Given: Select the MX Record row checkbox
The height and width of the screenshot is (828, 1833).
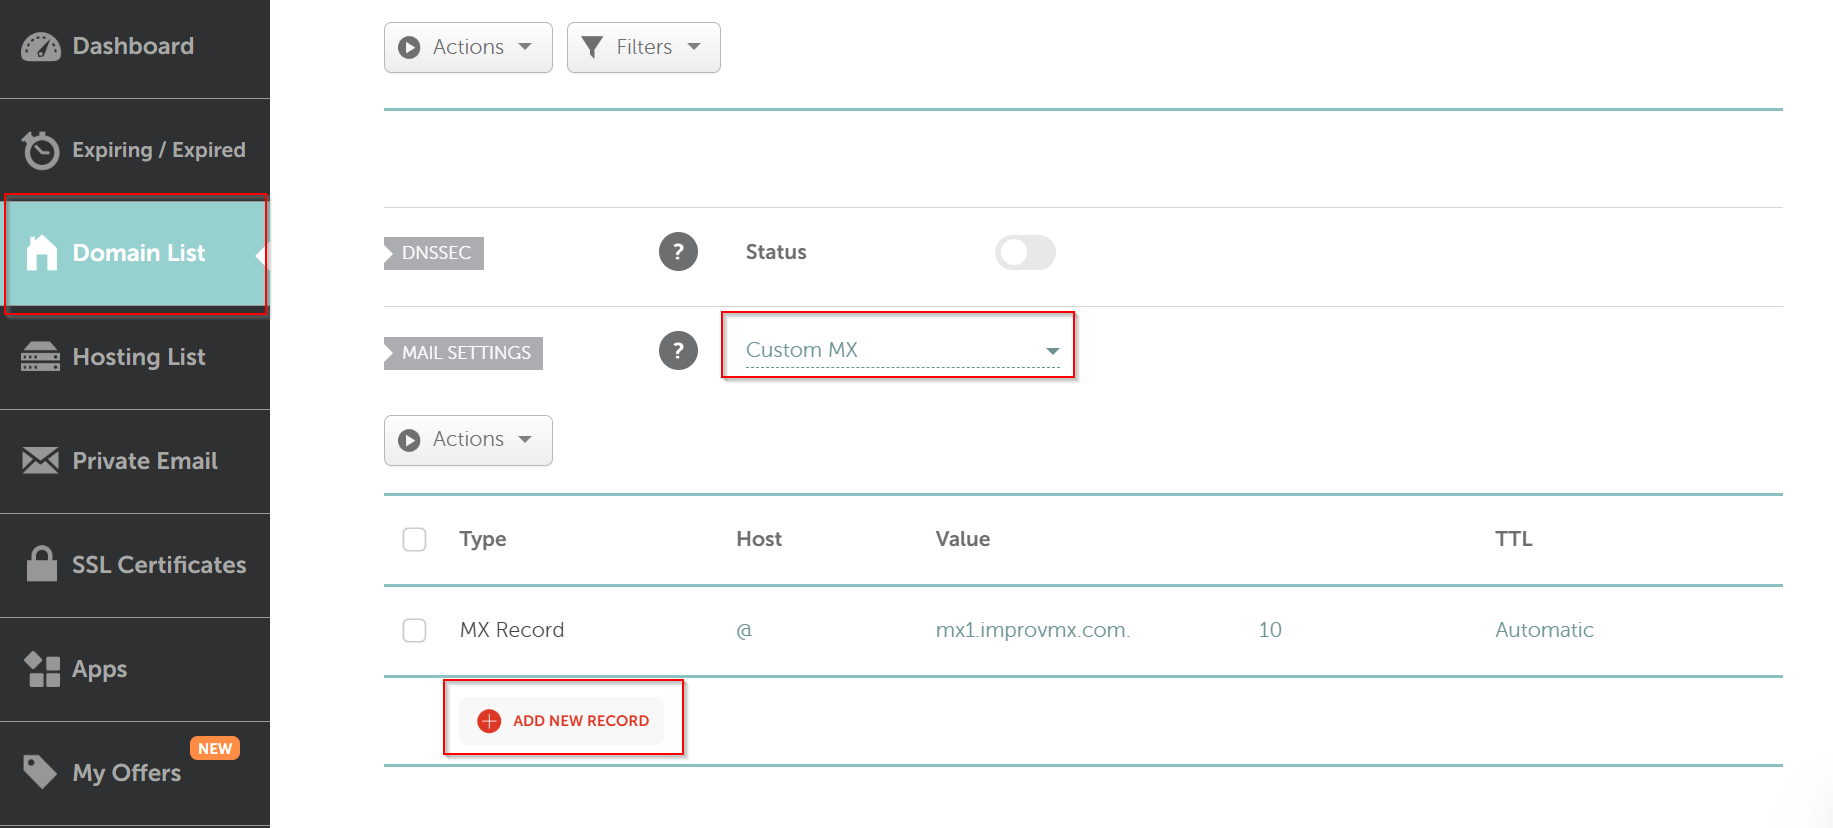Looking at the screenshot, I should [414, 631].
